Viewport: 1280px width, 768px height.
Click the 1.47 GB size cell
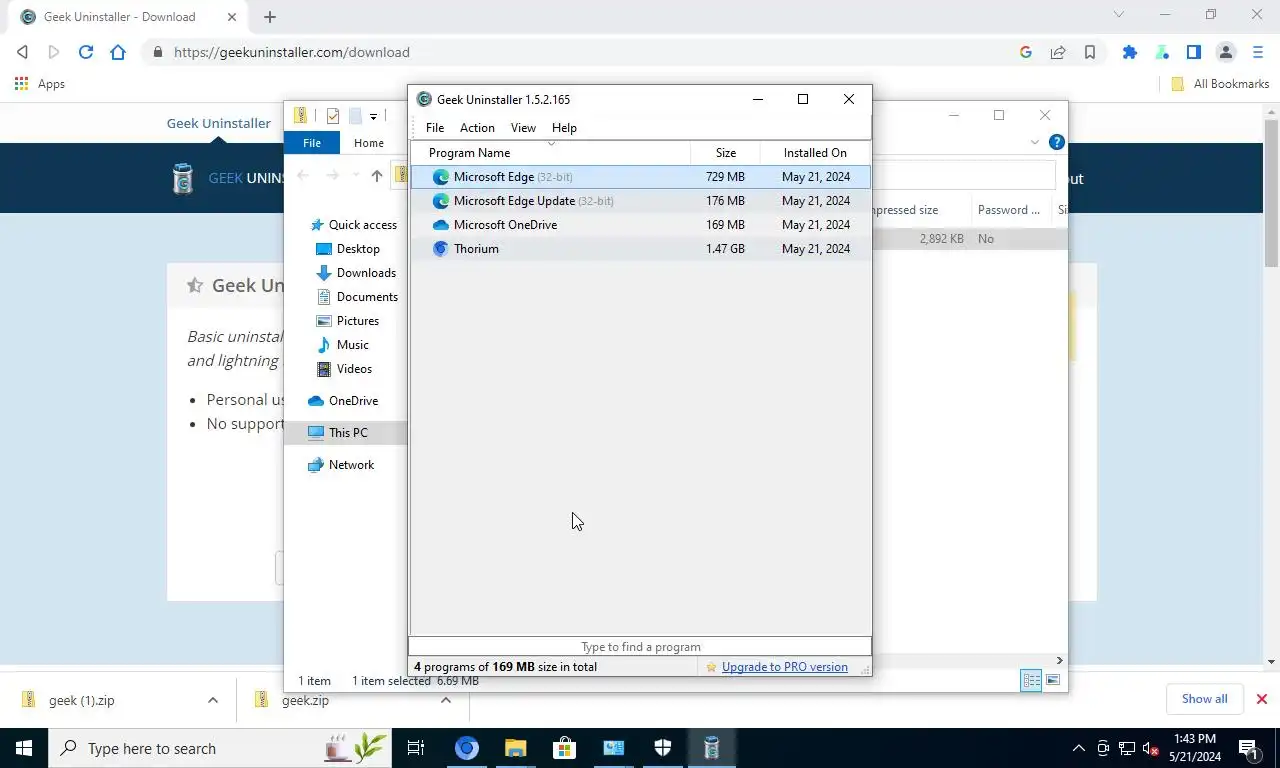[725, 249]
